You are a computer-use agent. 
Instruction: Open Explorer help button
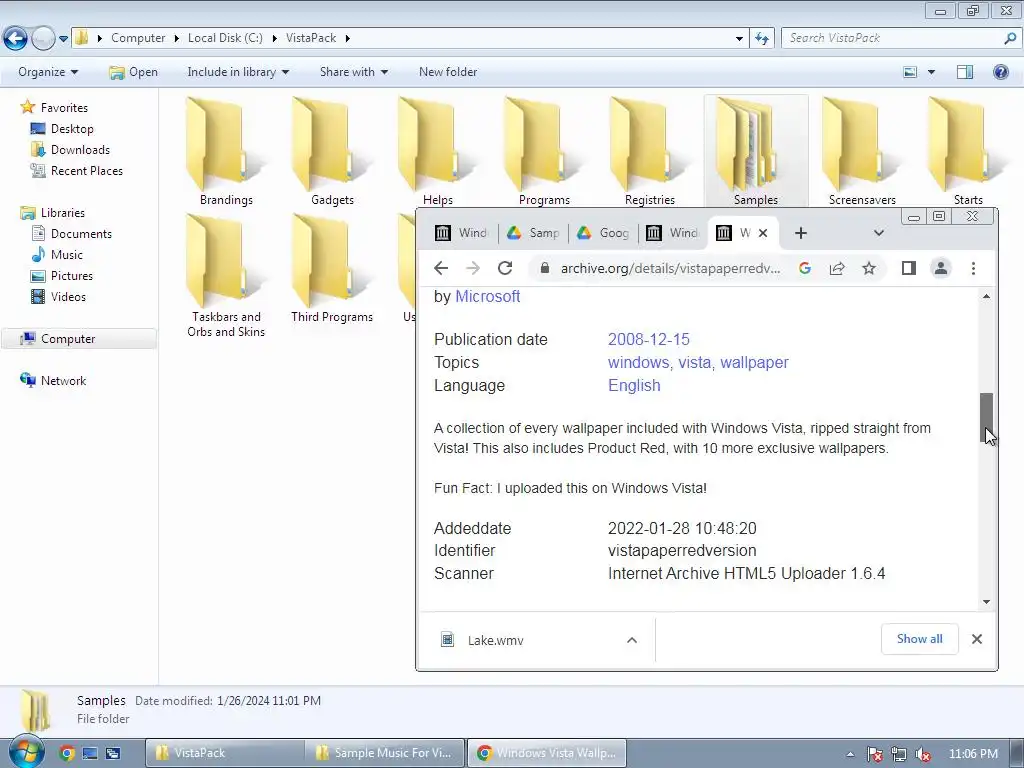pos(1000,72)
